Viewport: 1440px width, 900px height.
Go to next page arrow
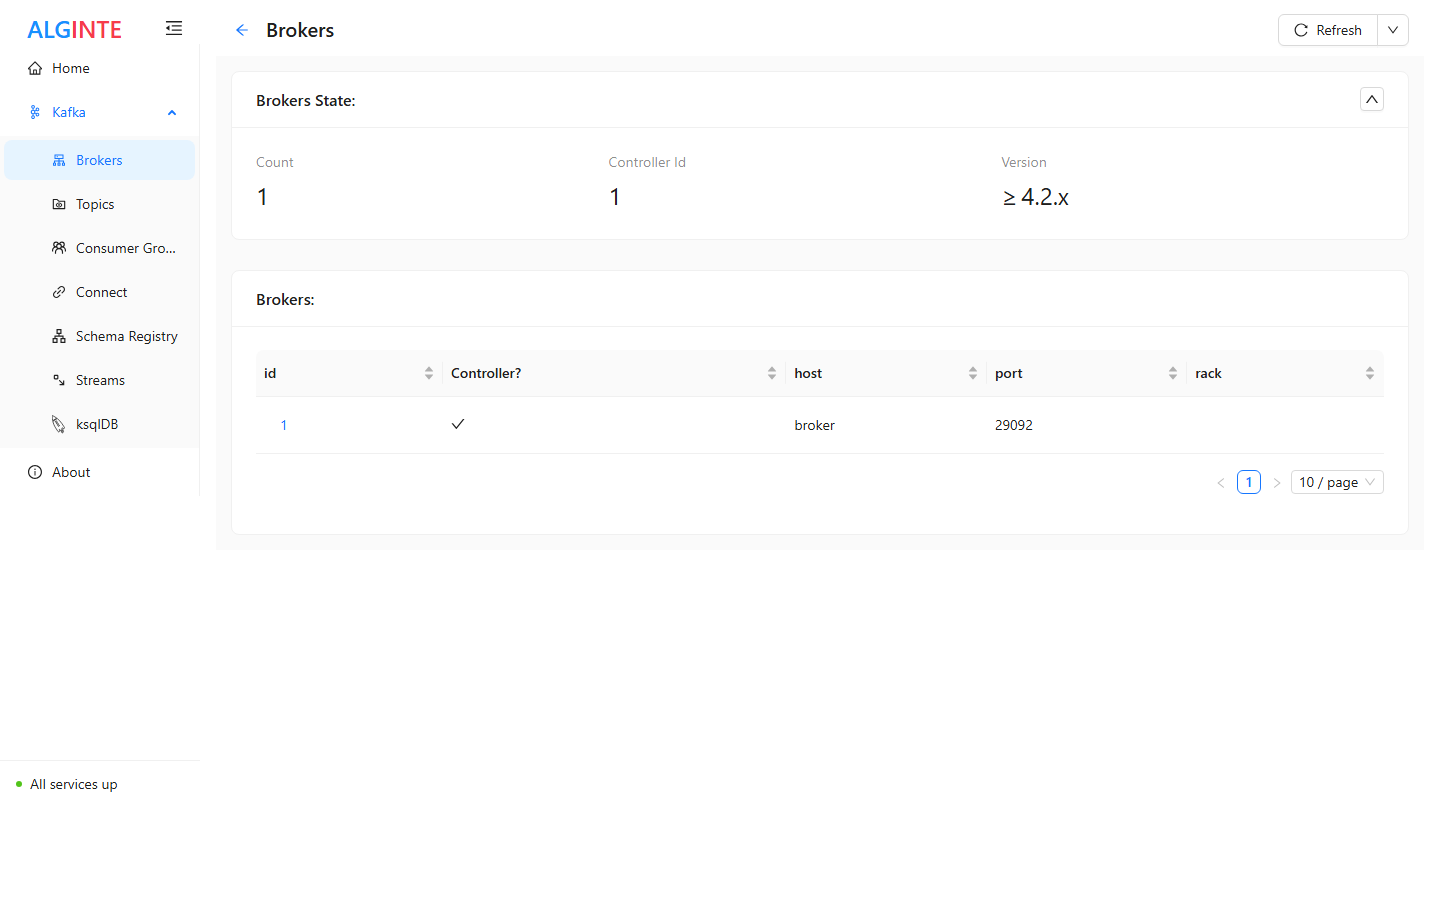coord(1277,482)
